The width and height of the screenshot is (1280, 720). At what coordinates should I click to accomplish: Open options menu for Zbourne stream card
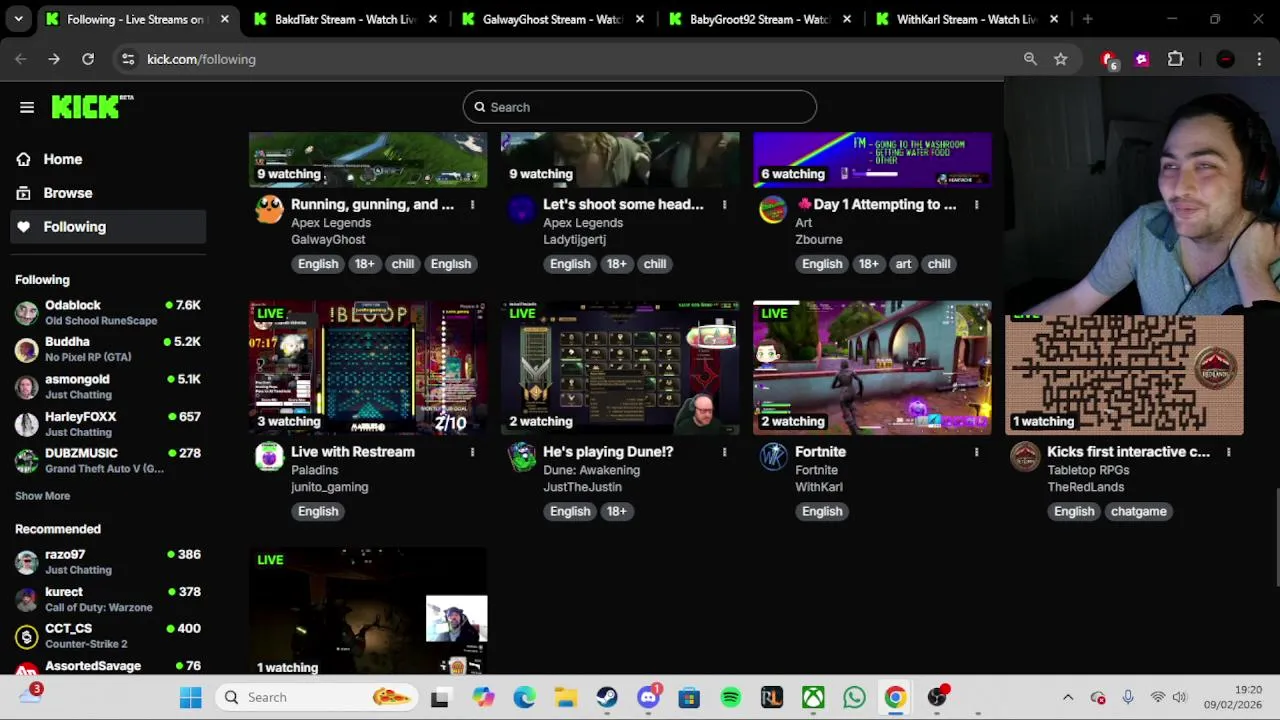[976, 205]
